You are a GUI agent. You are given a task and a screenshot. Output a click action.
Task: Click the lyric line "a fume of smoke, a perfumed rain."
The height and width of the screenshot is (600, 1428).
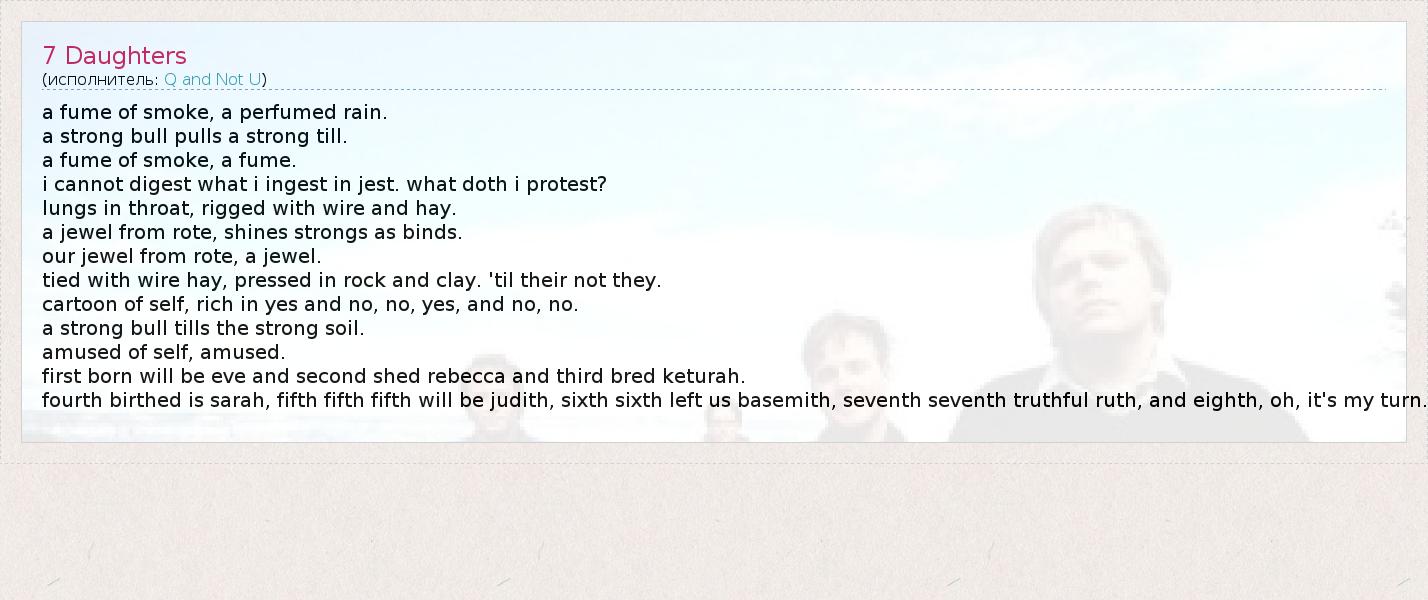214,112
